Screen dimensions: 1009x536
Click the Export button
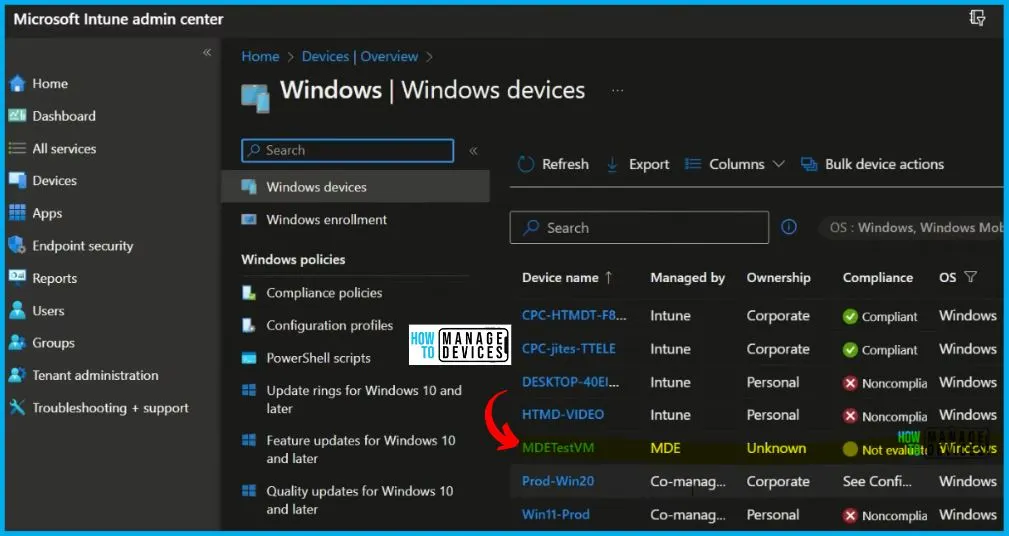[x=638, y=165]
